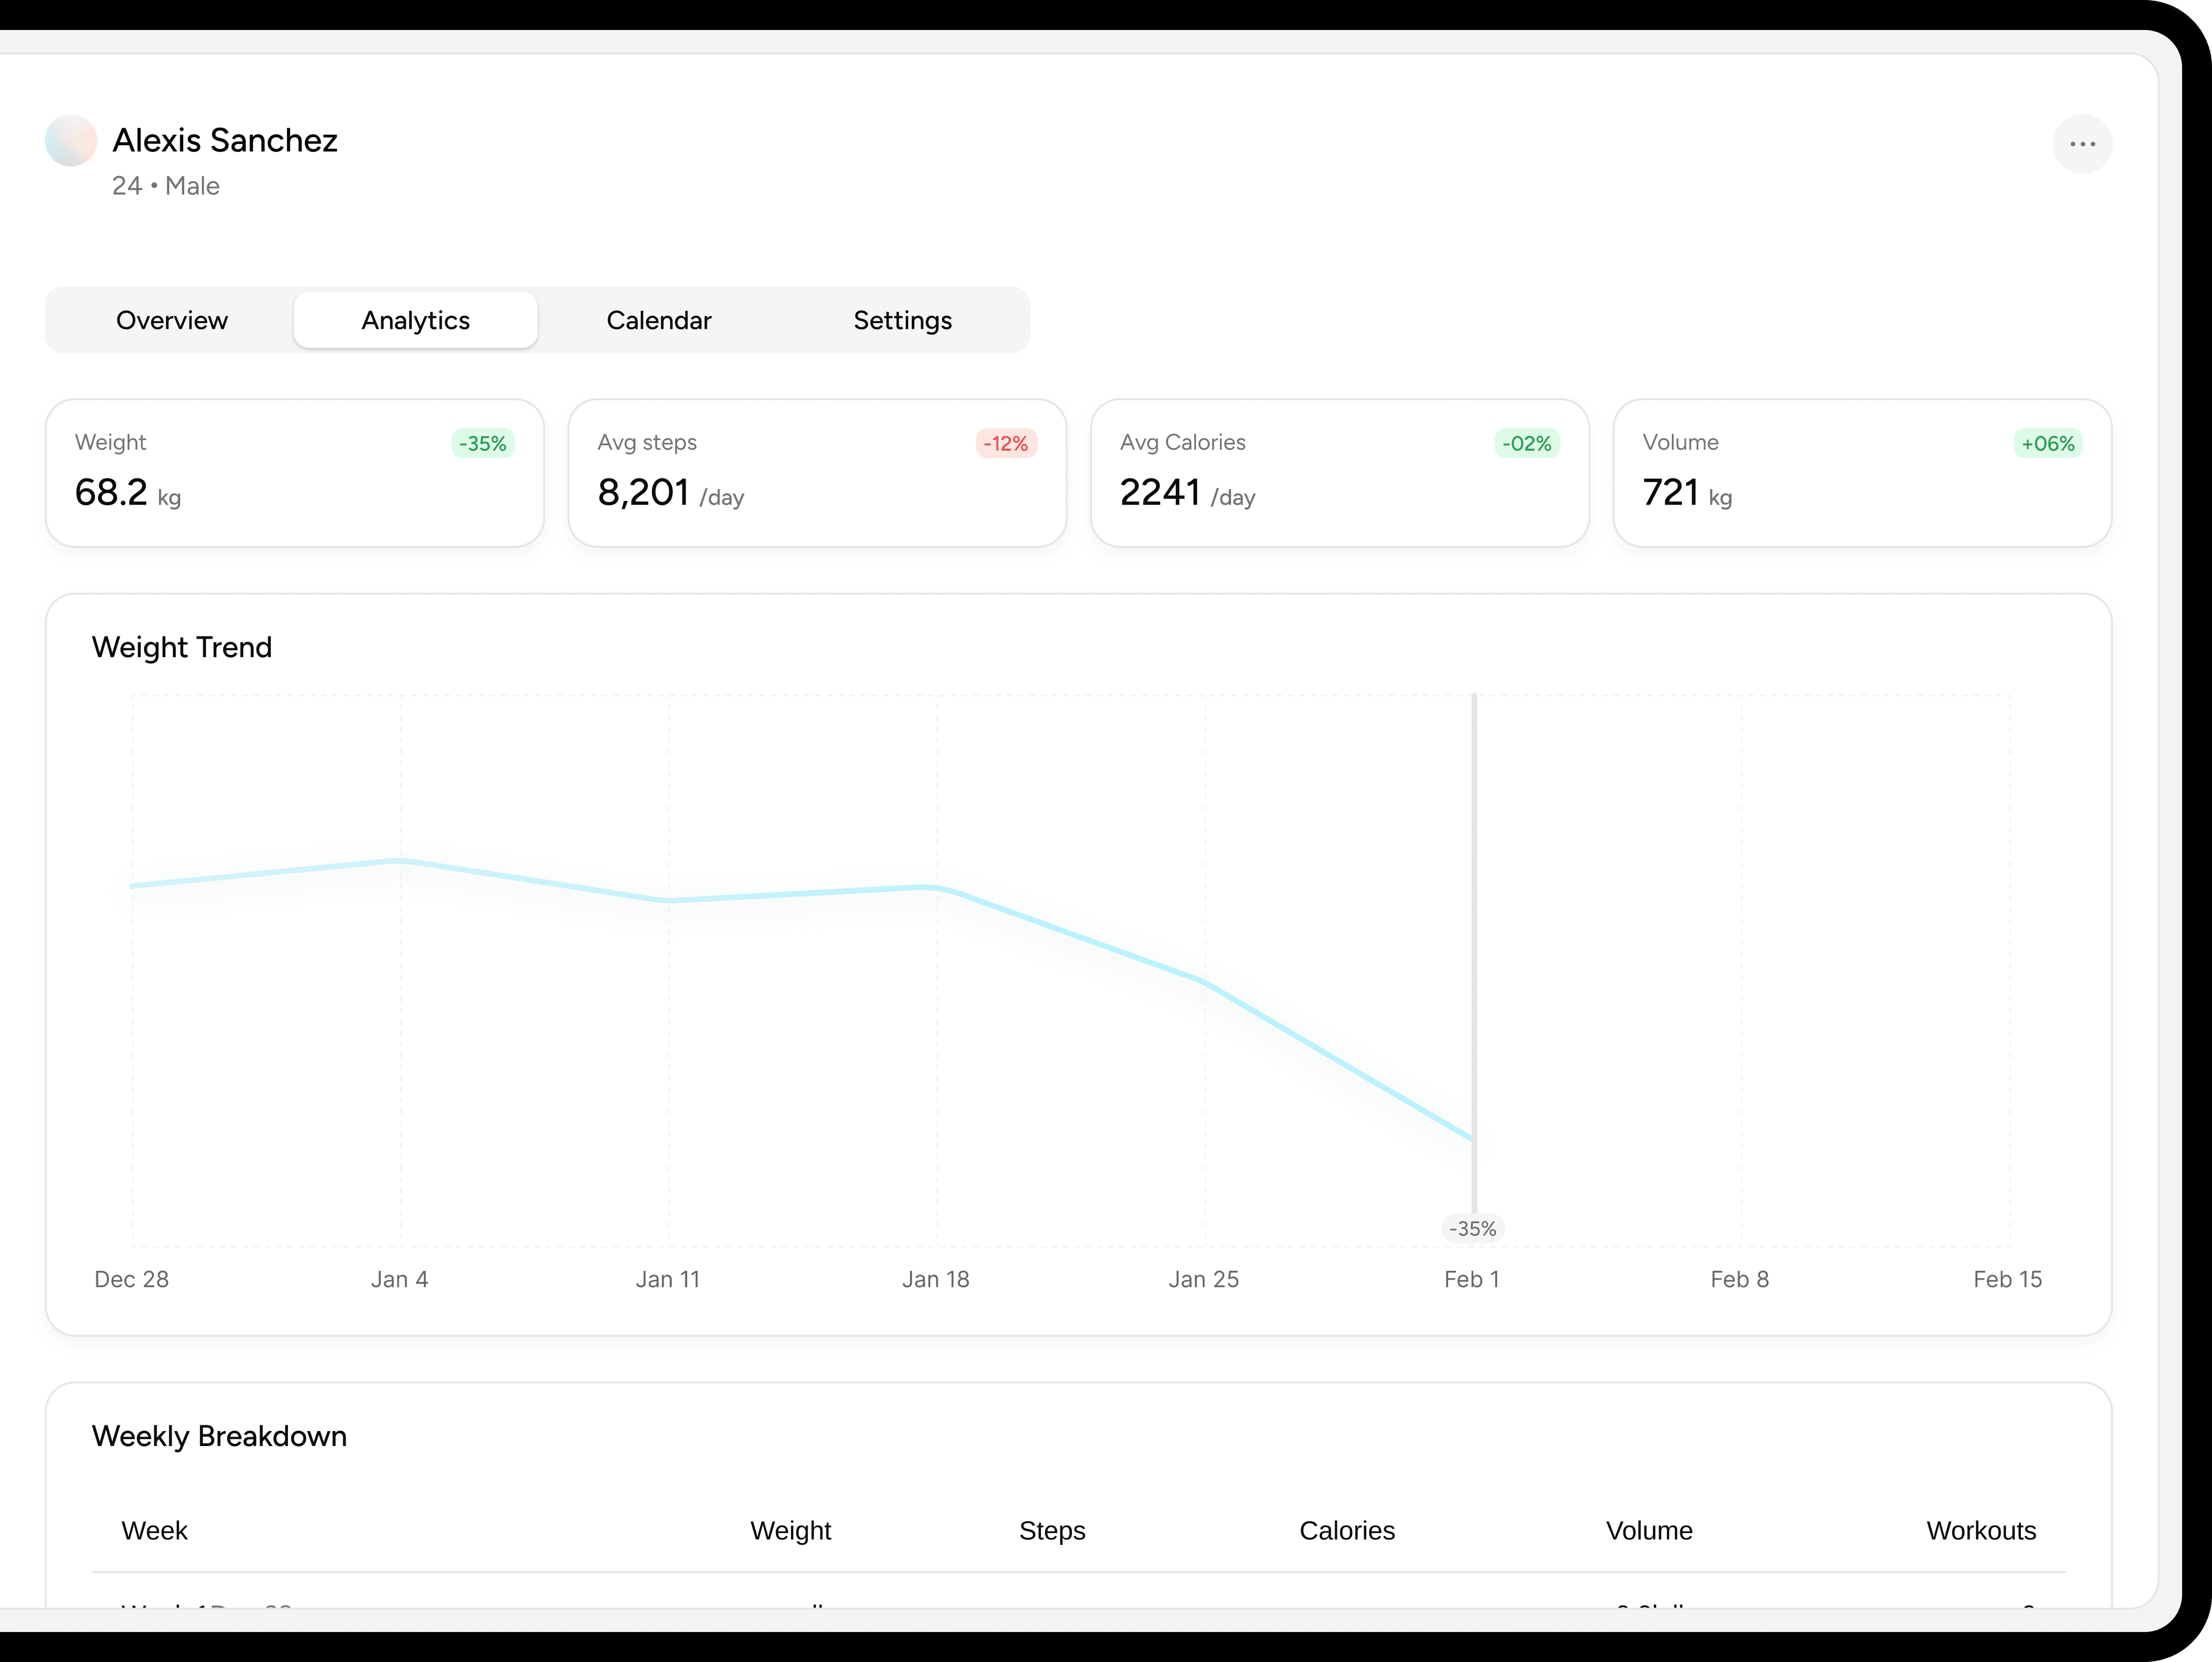Click the Weight Trend chart line

[x=936, y=887]
